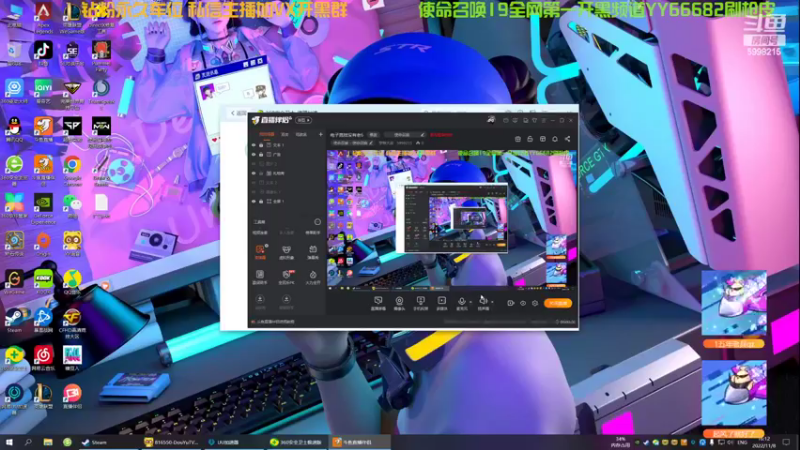
Task: Toggle lock on the second source row
Action: coord(261,155)
